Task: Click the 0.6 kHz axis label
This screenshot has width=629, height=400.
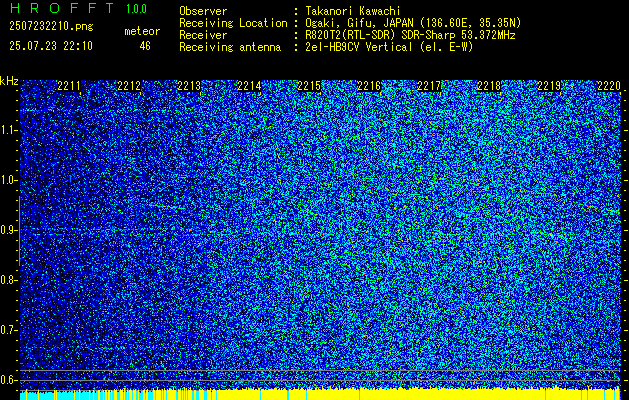Action: pyautogui.click(x=7, y=380)
